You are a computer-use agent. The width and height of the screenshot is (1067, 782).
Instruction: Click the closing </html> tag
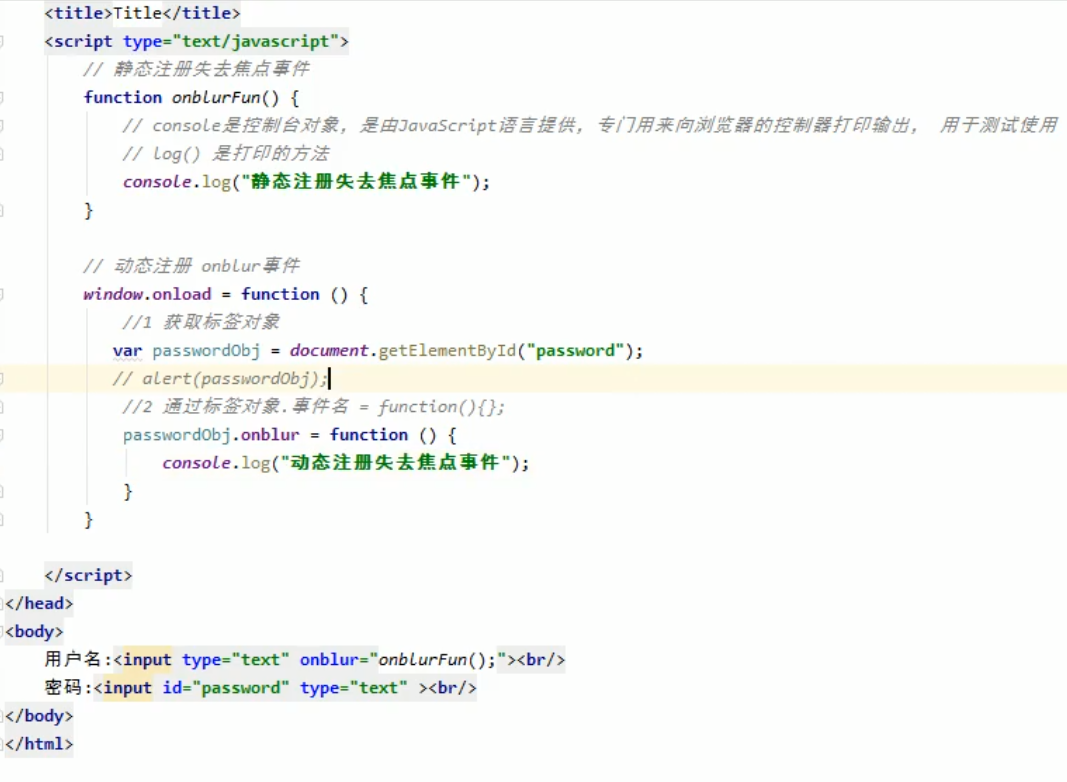click(39, 744)
